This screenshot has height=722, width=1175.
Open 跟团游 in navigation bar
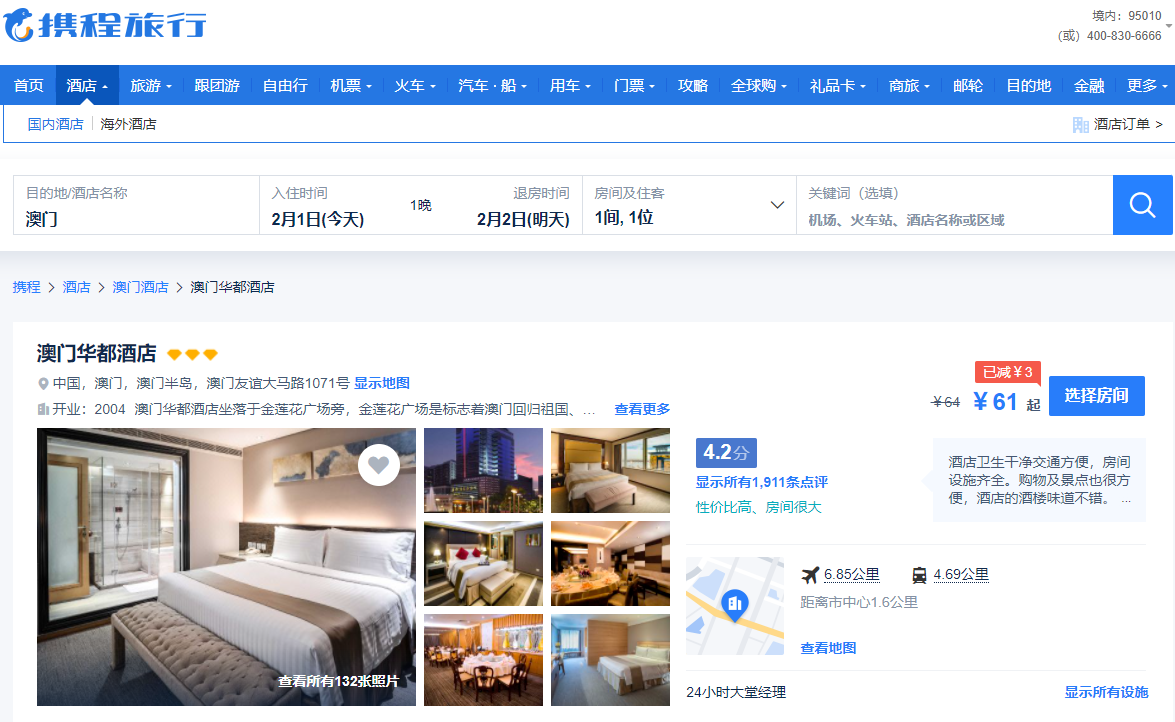pyautogui.click(x=217, y=85)
